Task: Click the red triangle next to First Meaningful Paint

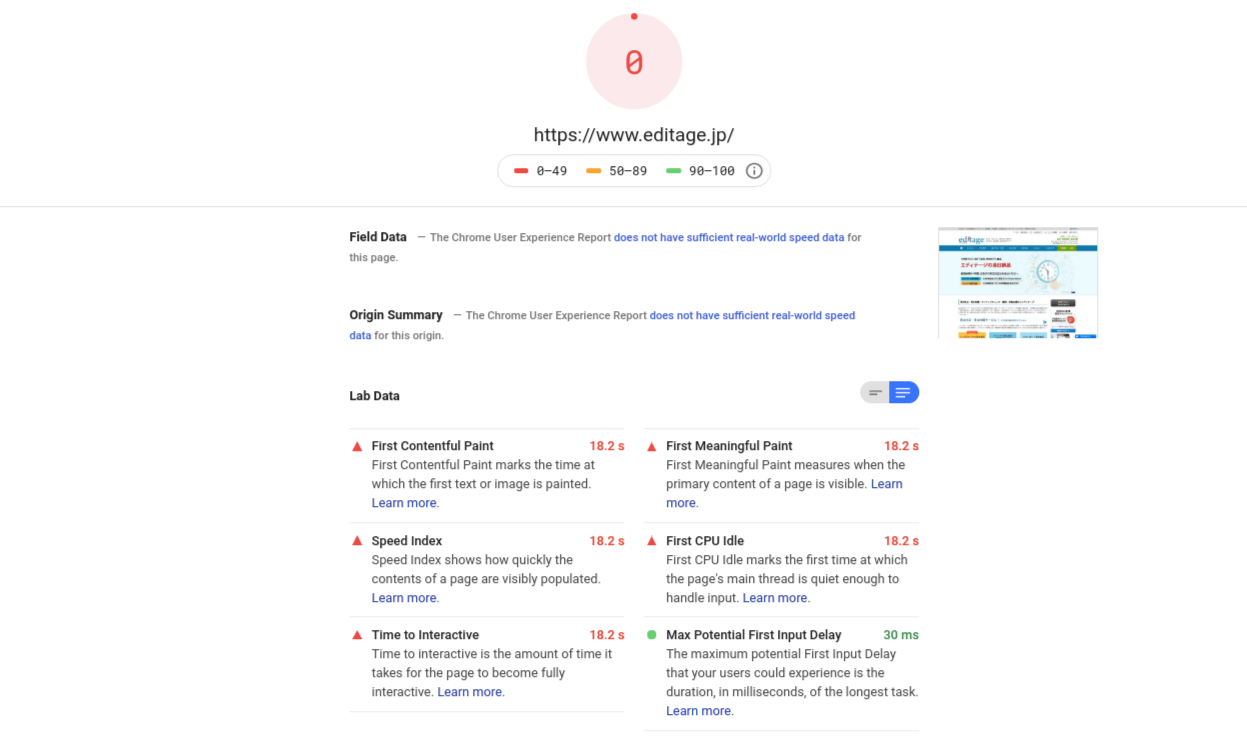Action: click(x=651, y=446)
